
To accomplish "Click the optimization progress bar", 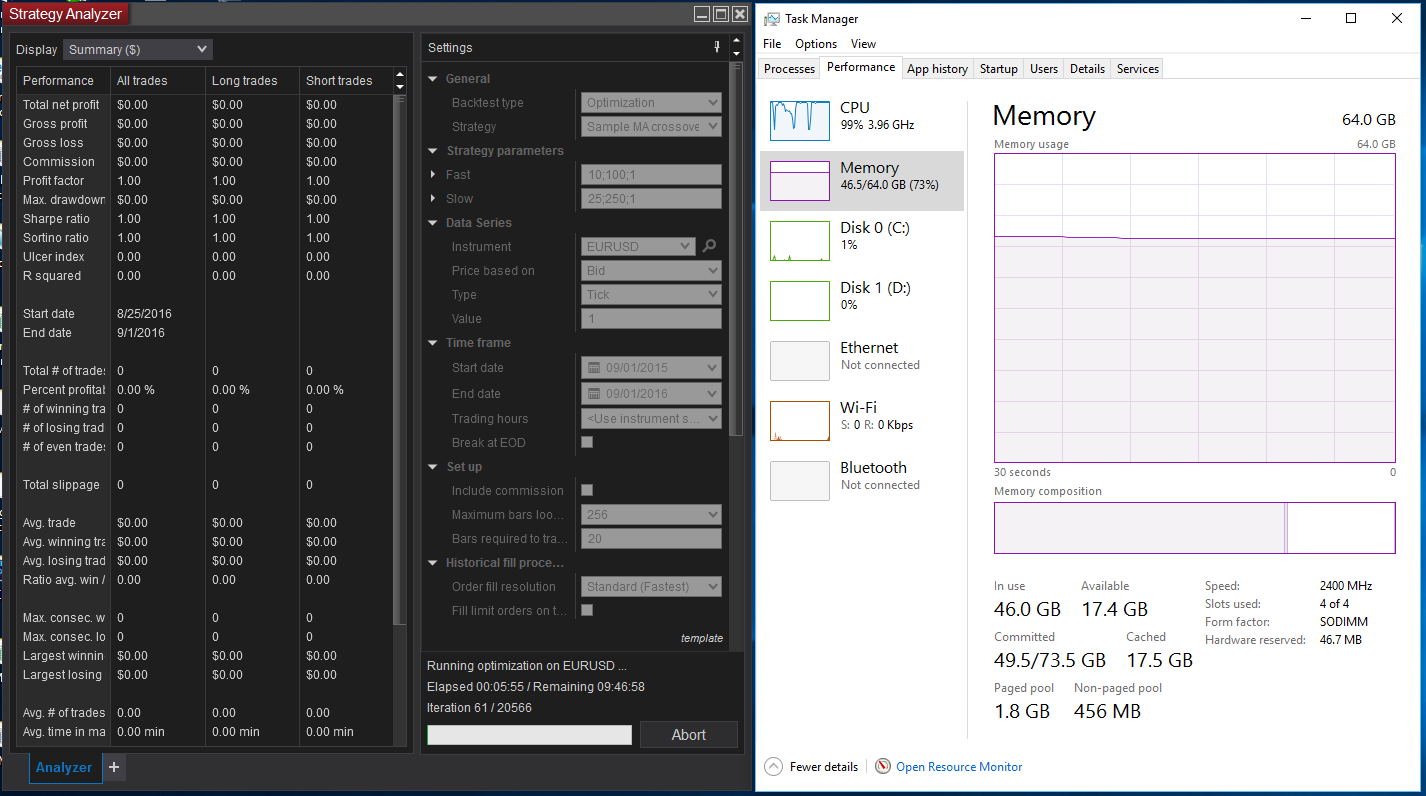I will (x=529, y=735).
